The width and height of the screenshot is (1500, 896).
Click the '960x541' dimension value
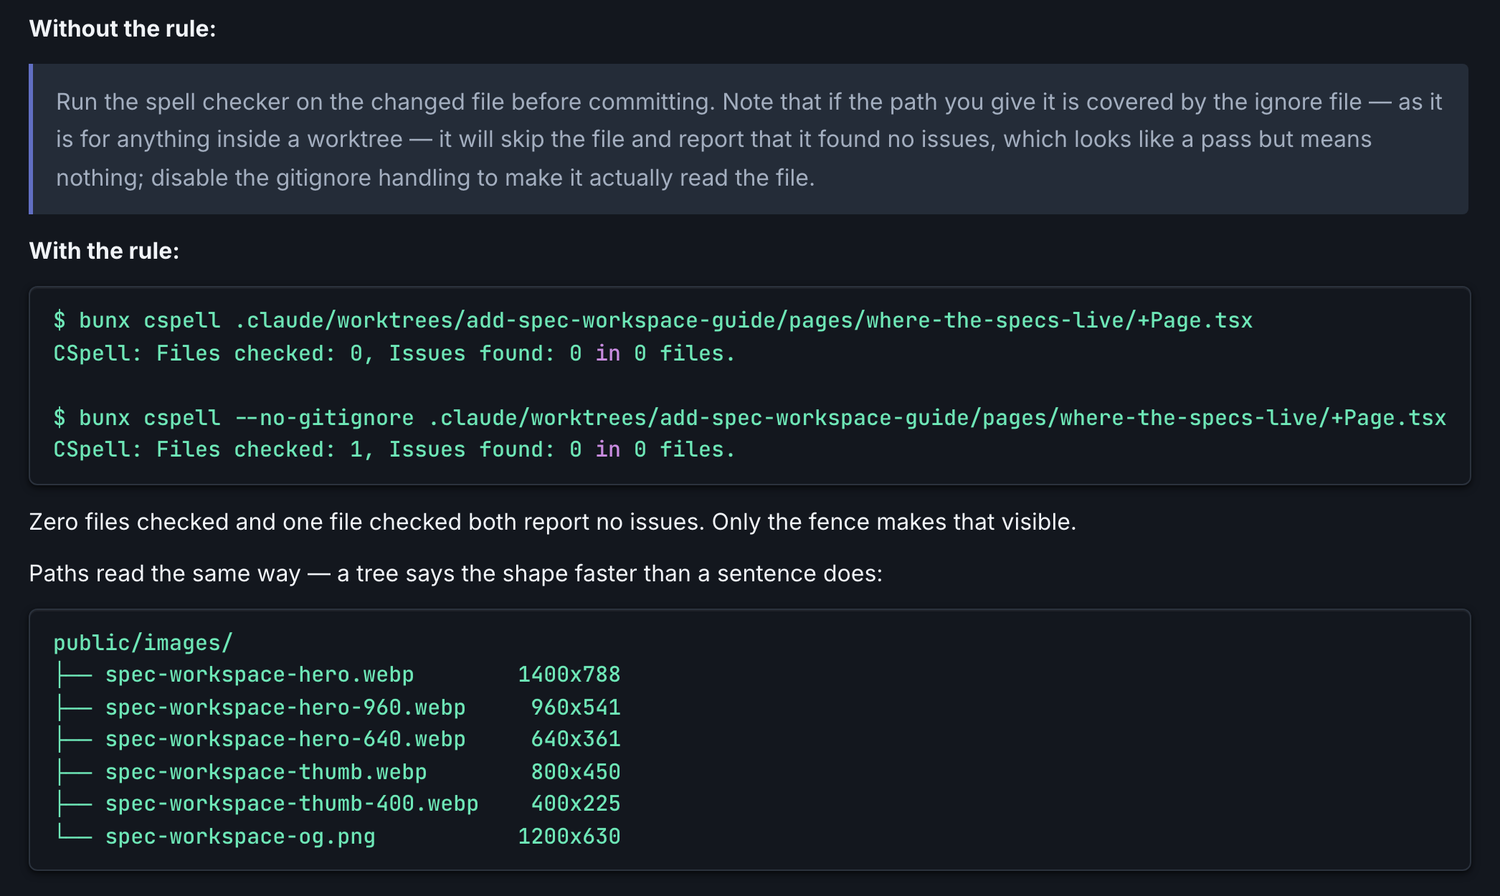[576, 707]
